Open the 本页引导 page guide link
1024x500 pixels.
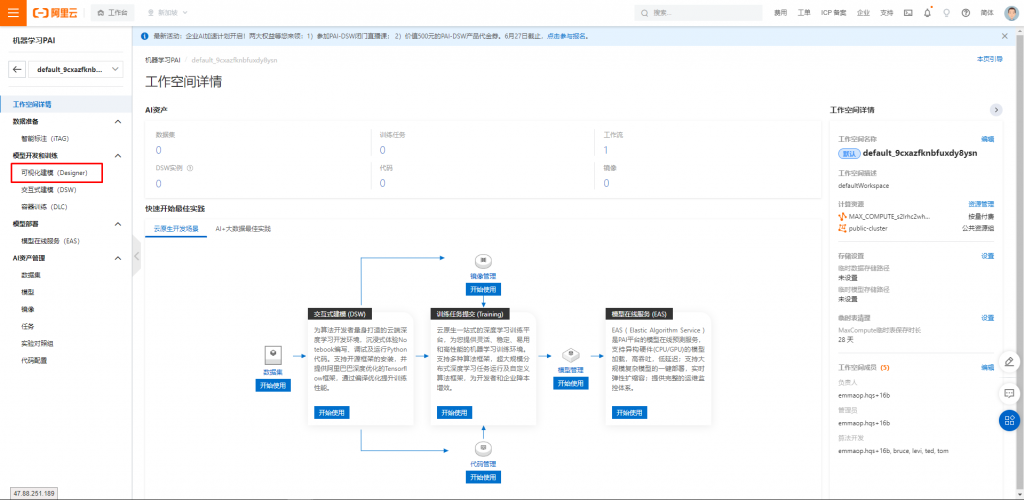pyautogui.click(x=989, y=59)
